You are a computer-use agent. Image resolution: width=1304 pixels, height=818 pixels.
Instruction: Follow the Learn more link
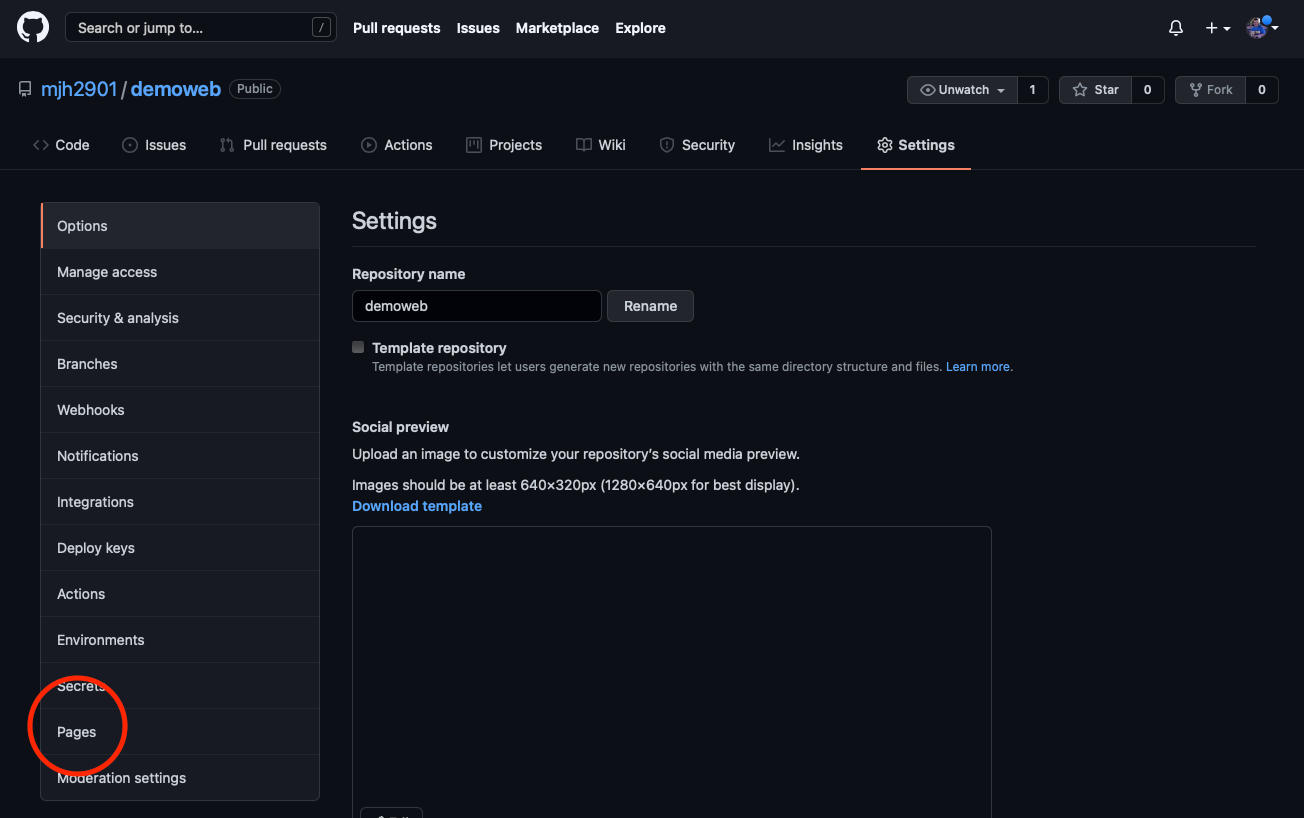click(978, 367)
